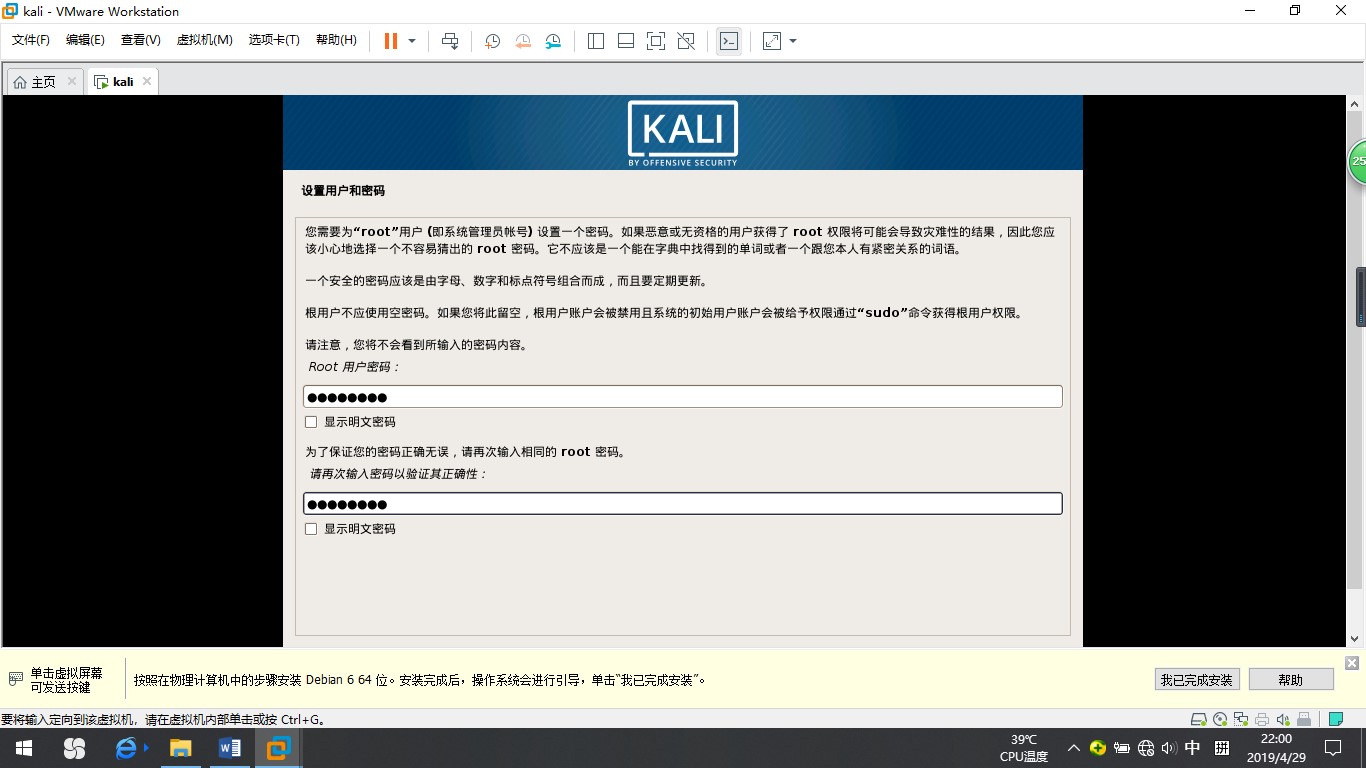Open the 查看(V) menu

pos(140,40)
